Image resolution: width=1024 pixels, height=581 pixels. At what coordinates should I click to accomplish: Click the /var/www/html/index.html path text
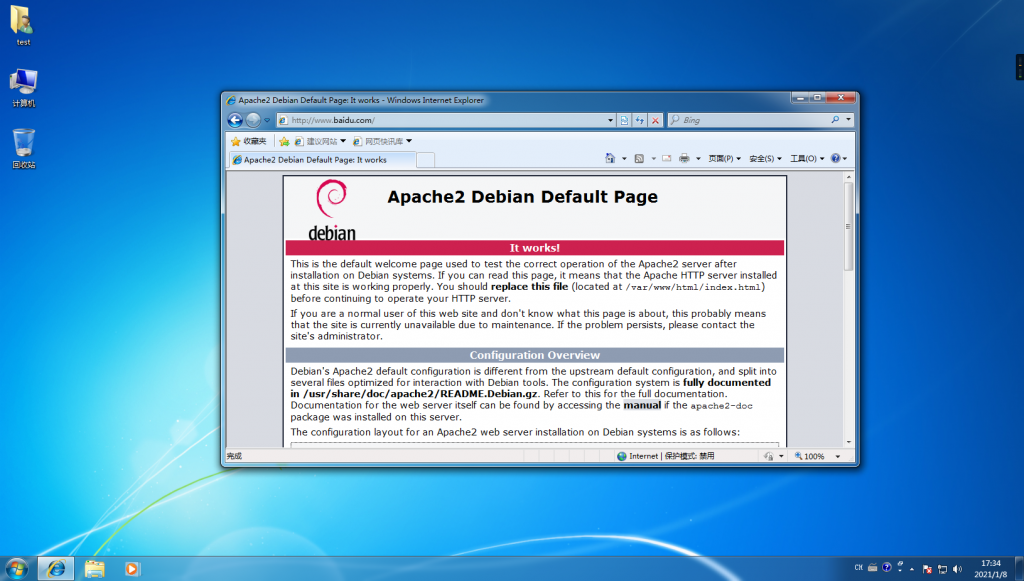tap(693, 287)
